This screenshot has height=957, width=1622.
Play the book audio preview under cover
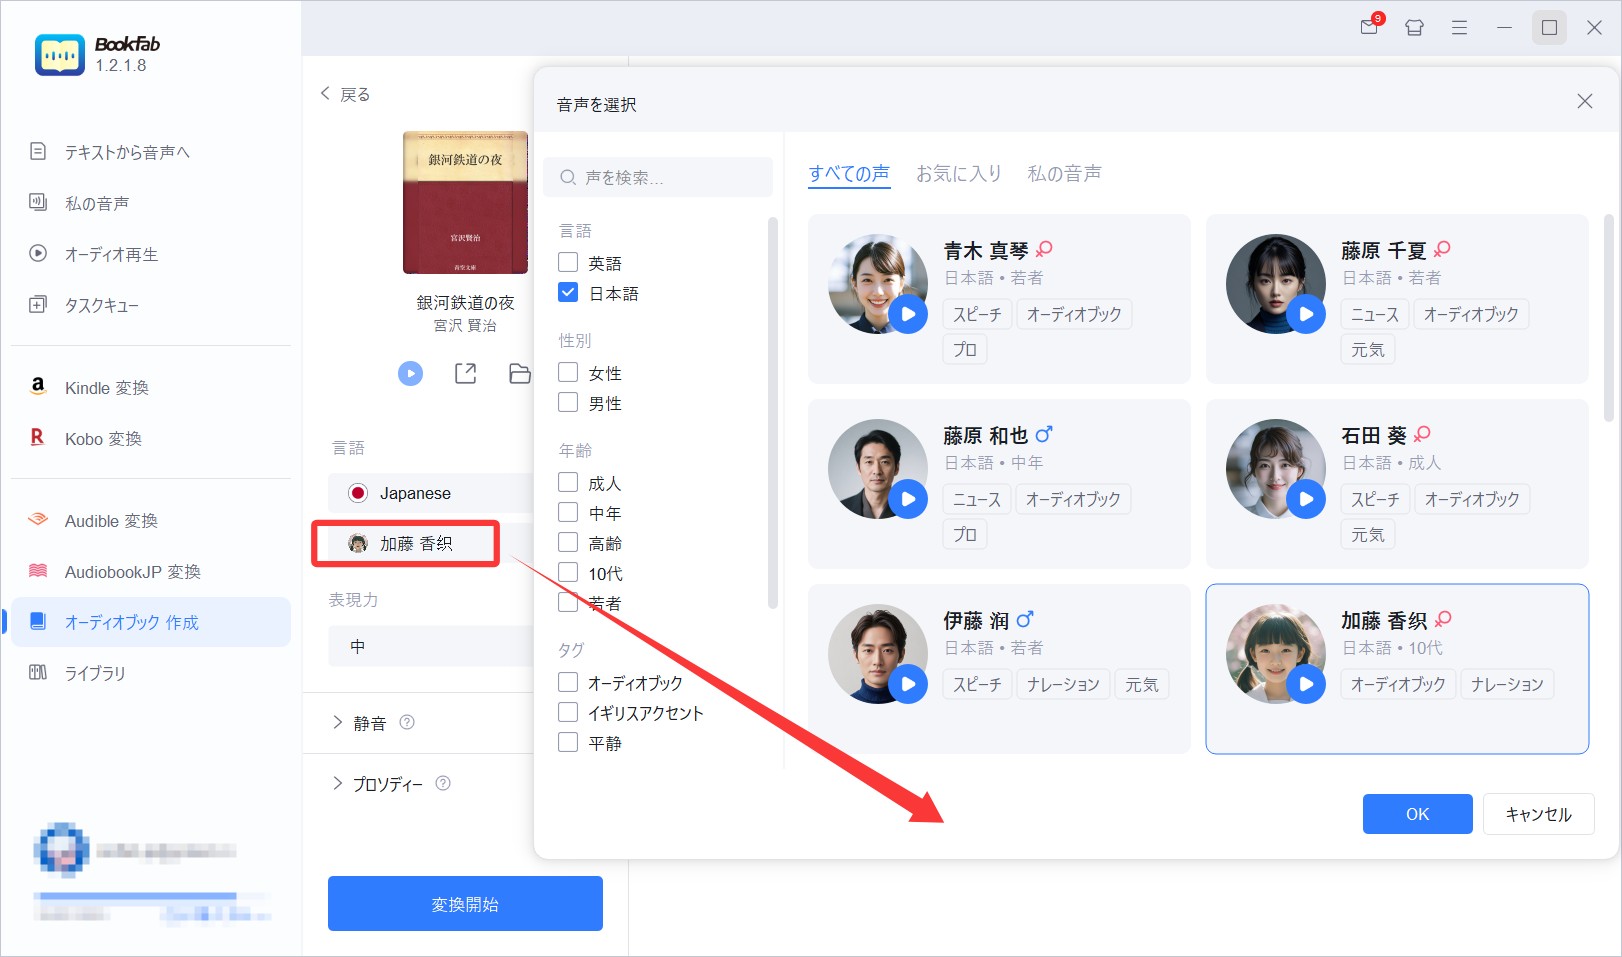[410, 373]
